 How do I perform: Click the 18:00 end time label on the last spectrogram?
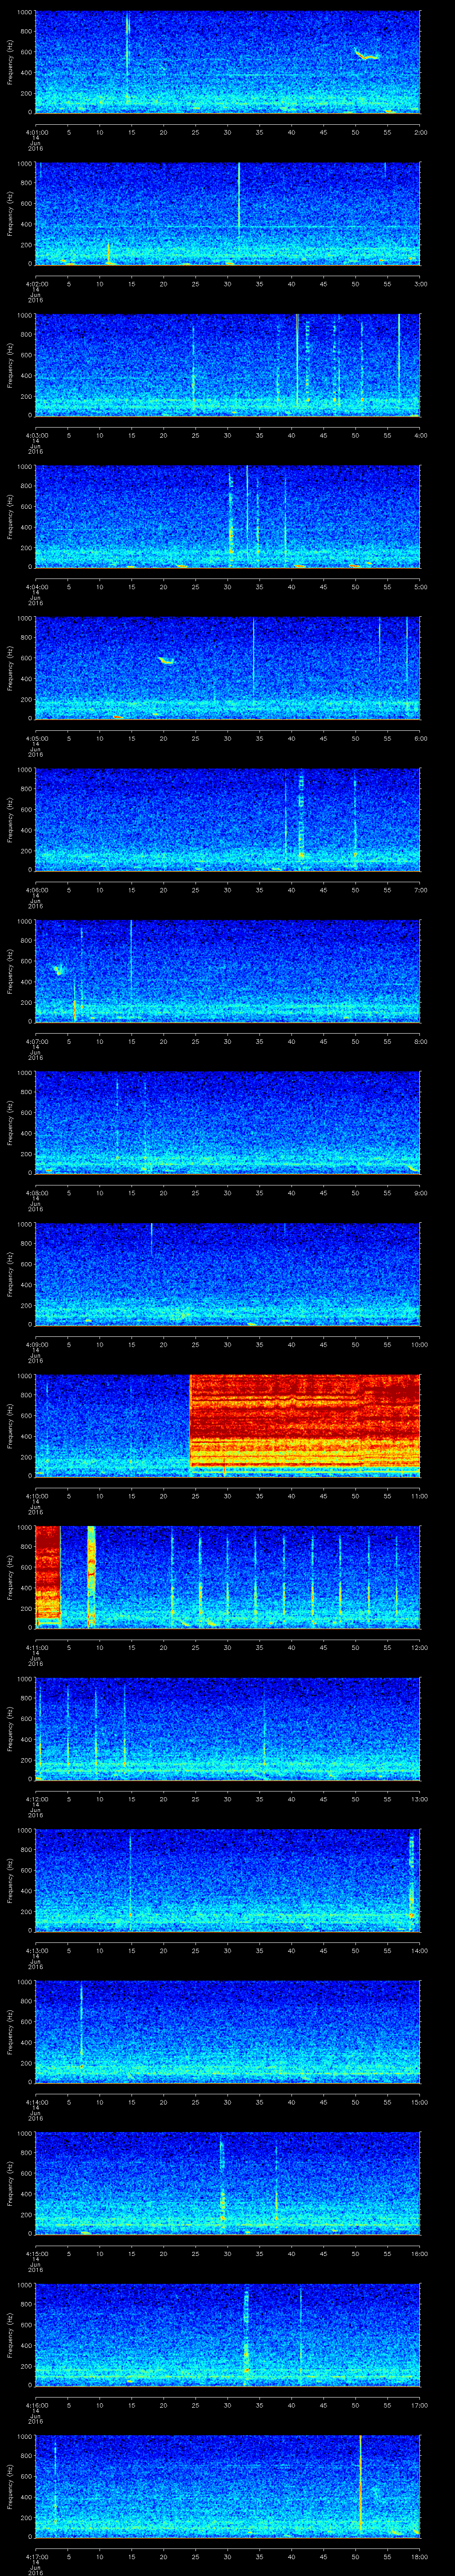[420, 2556]
